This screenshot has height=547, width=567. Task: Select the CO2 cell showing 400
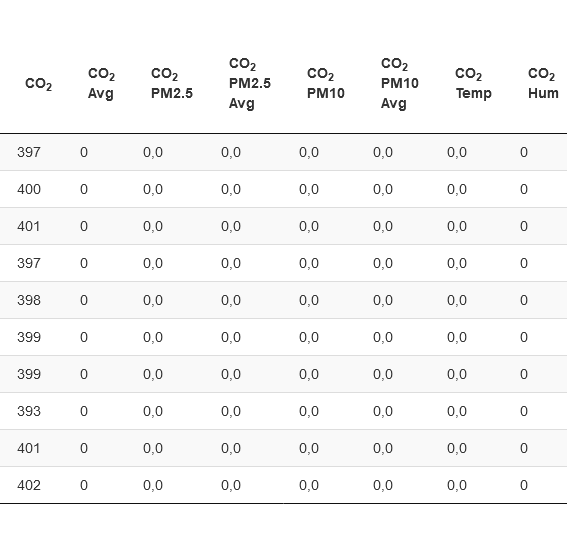pyautogui.click(x=29, y=189)
